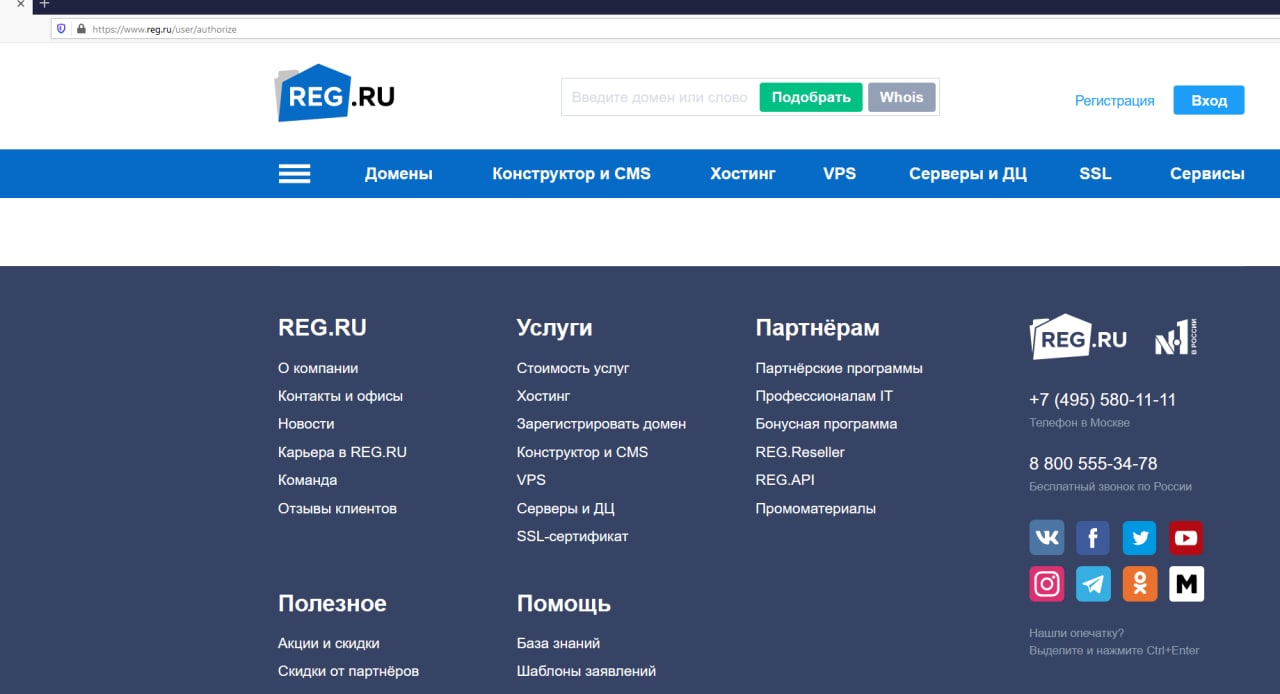Image resolution: width=1280 pixels, height=694 pixels.
Task: Open the Twitter social icon
Action: point(1139,538)
